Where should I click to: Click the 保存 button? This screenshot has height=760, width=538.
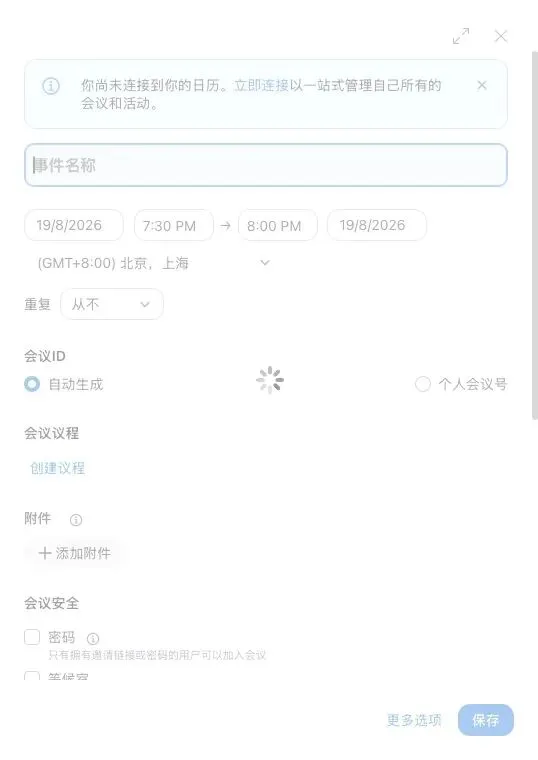point(486,720)
